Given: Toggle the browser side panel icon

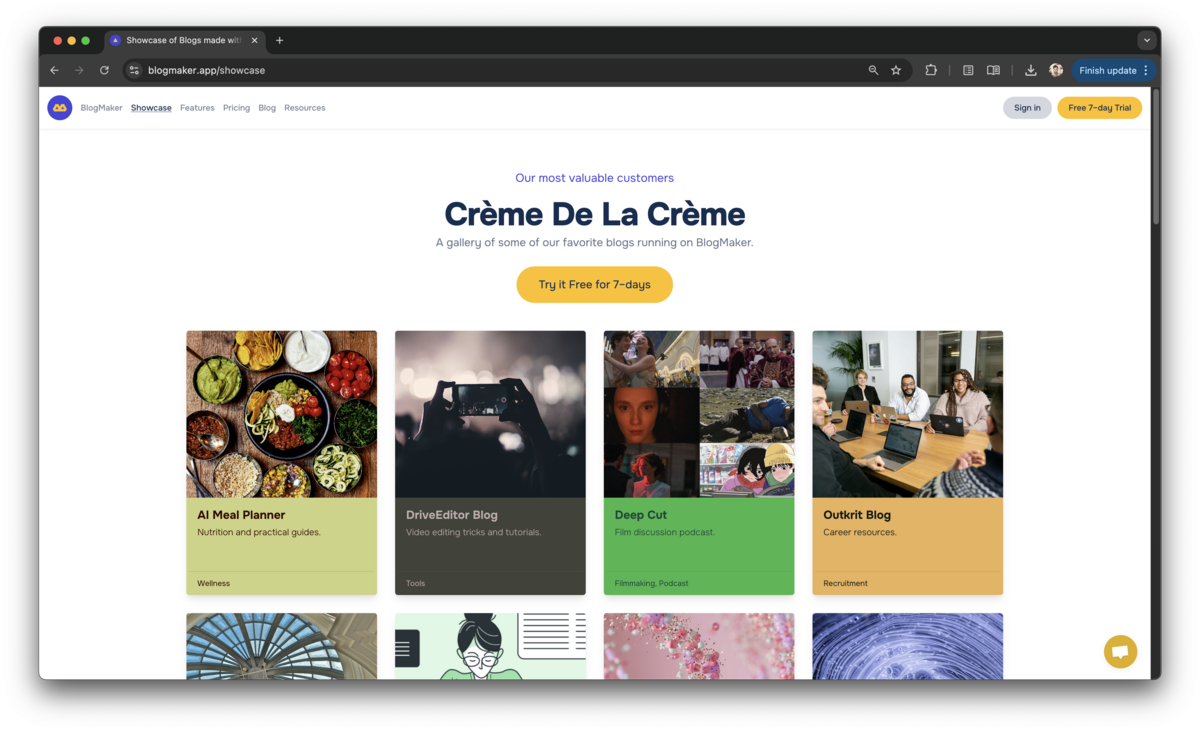Looking at the screenshot, I should pyautogui.click(x=993, y=71).
